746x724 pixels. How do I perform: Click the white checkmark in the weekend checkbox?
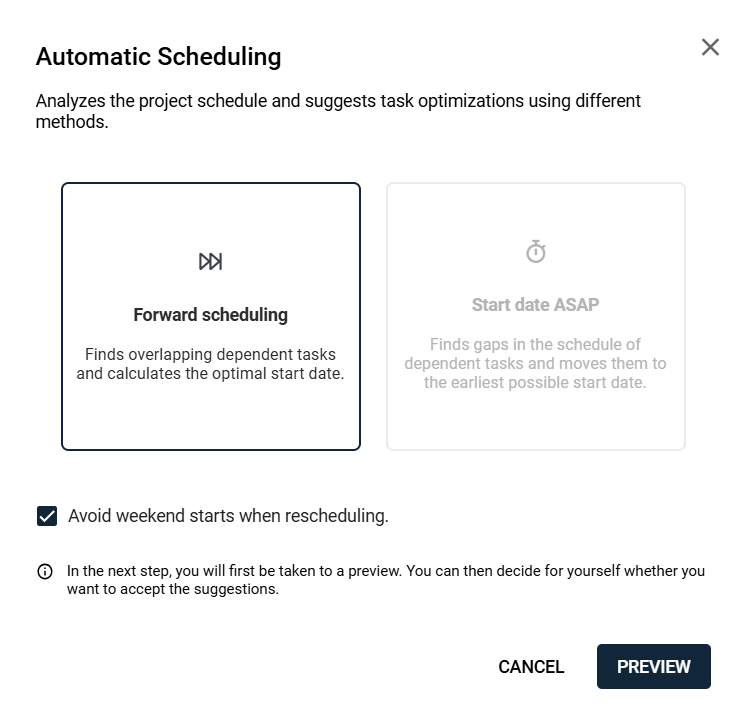point(47,516)
